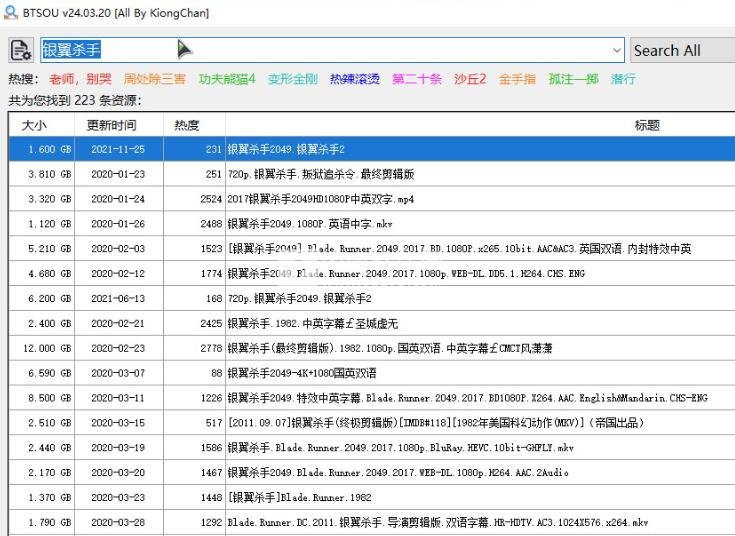This screenshot has height=536, width=735.
Task: Open hot search link 周处除三害
Action: coord(155,79)
